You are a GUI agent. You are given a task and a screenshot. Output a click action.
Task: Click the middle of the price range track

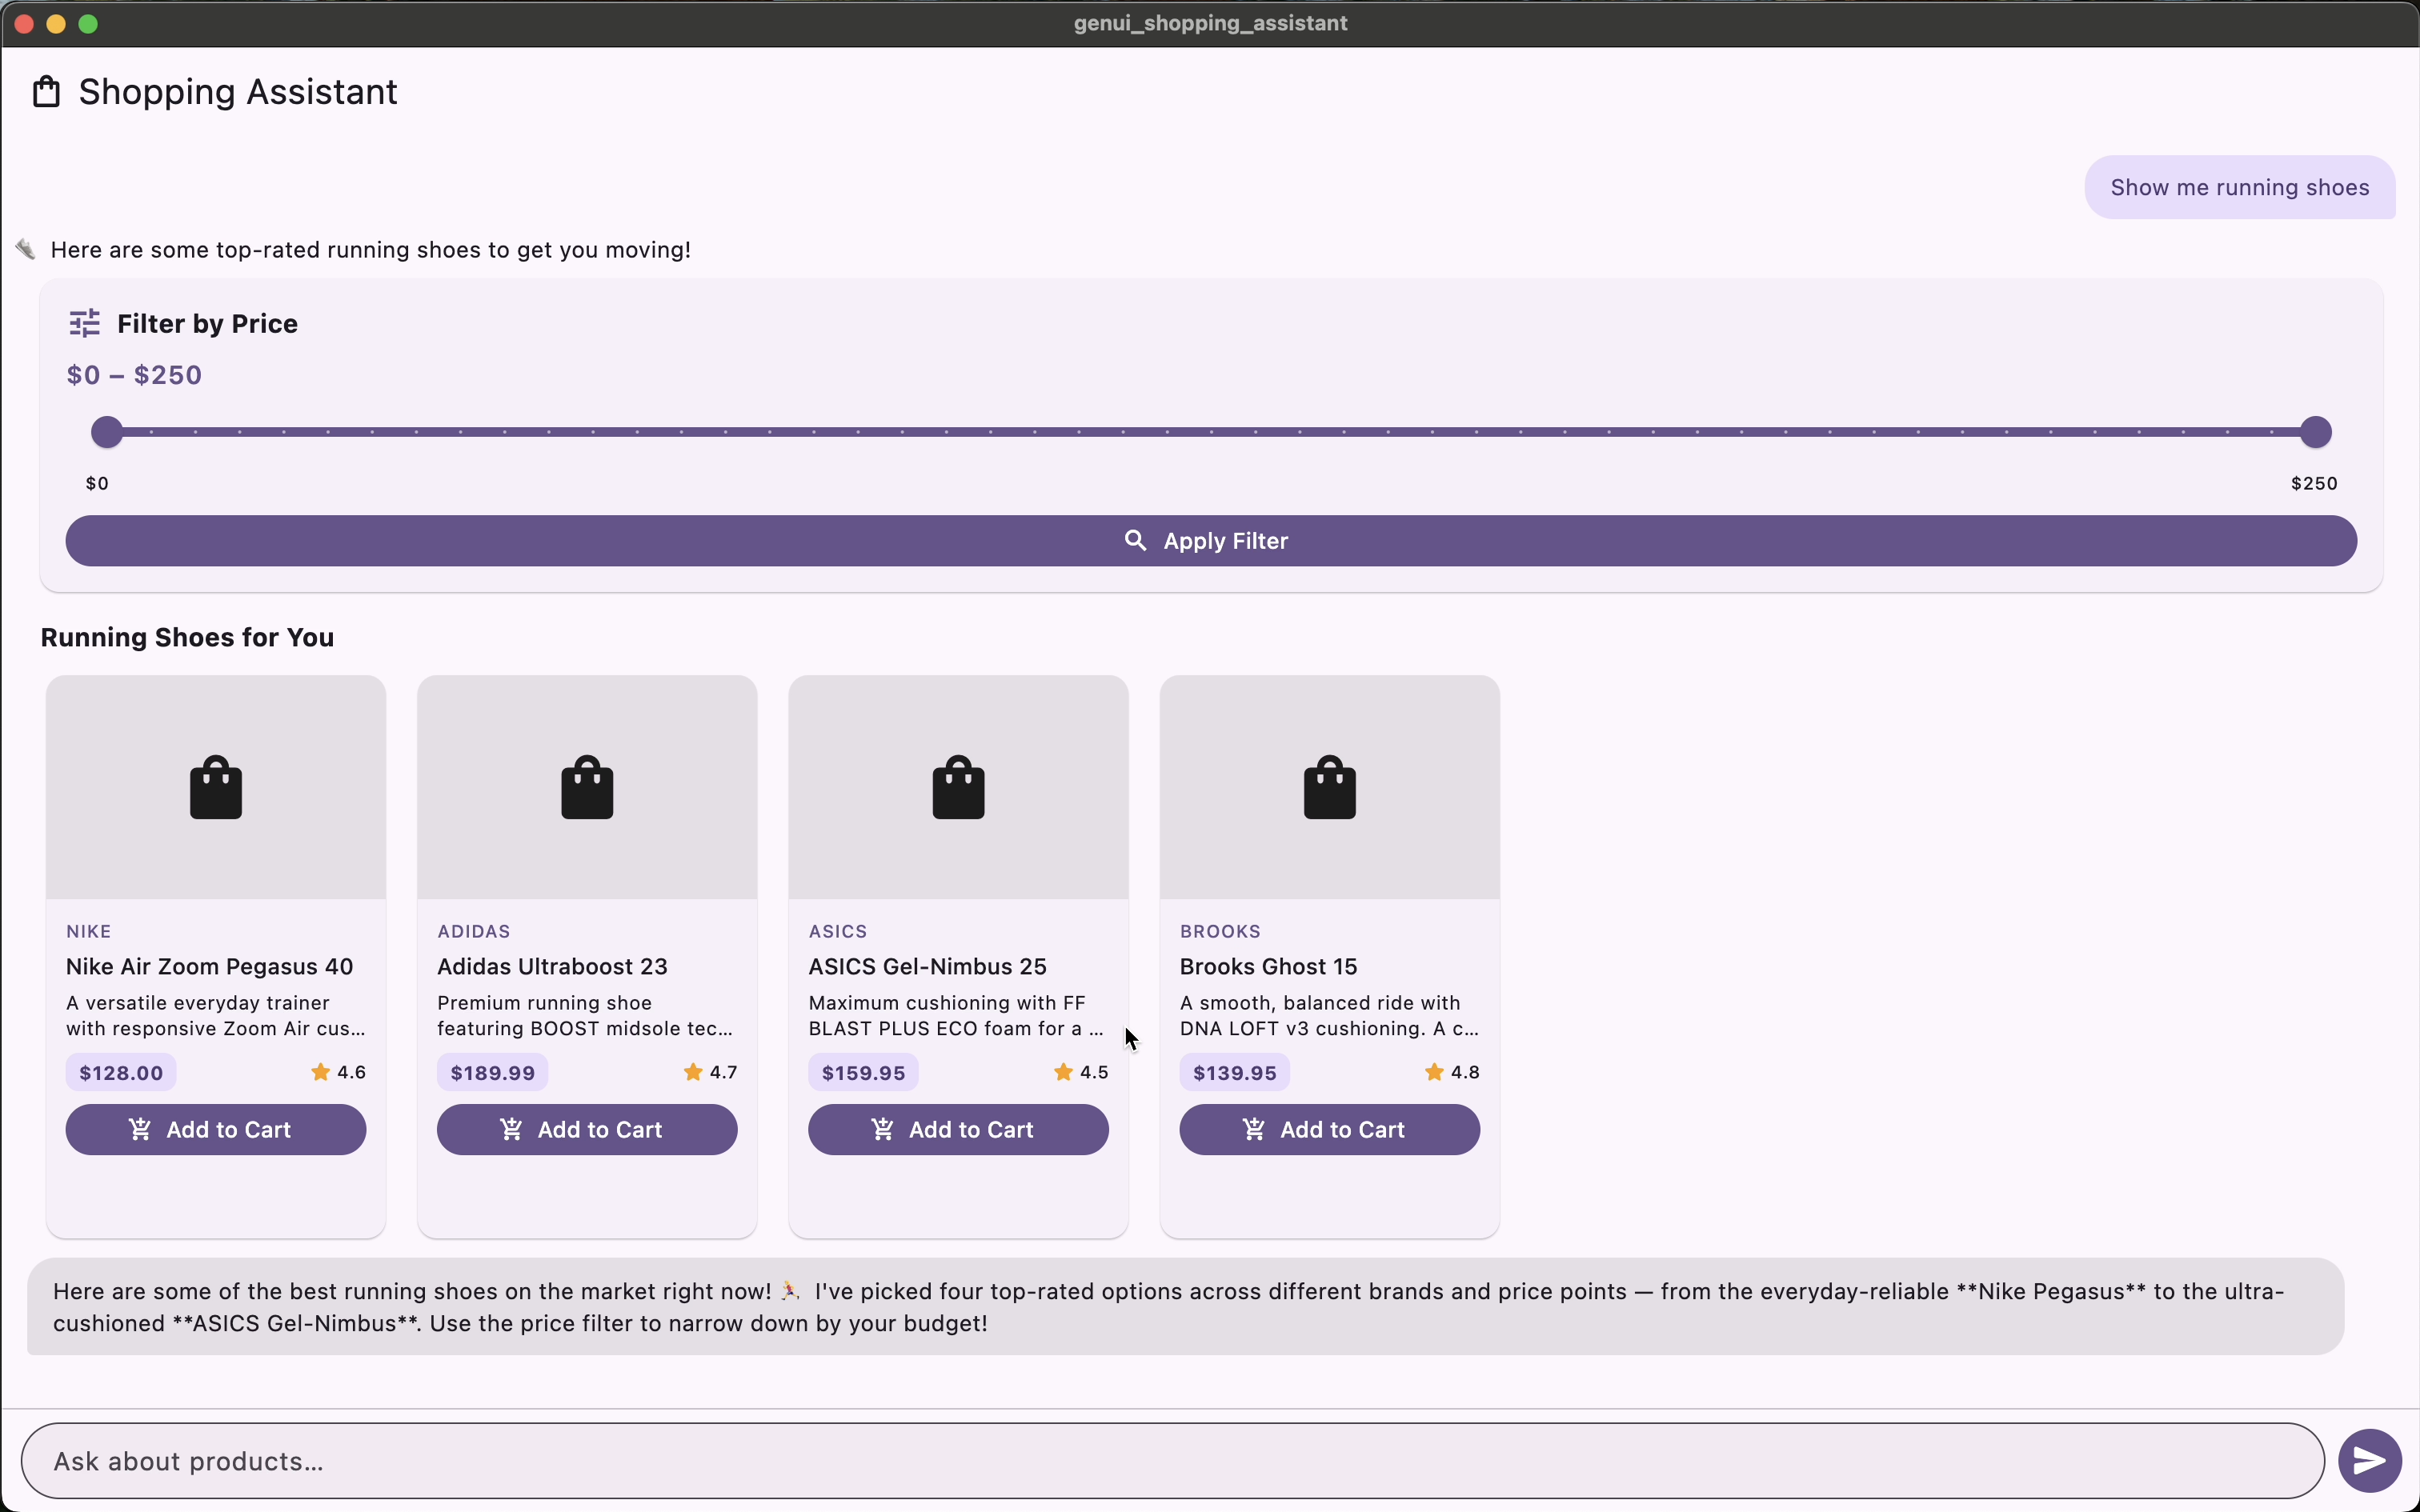1211,432
